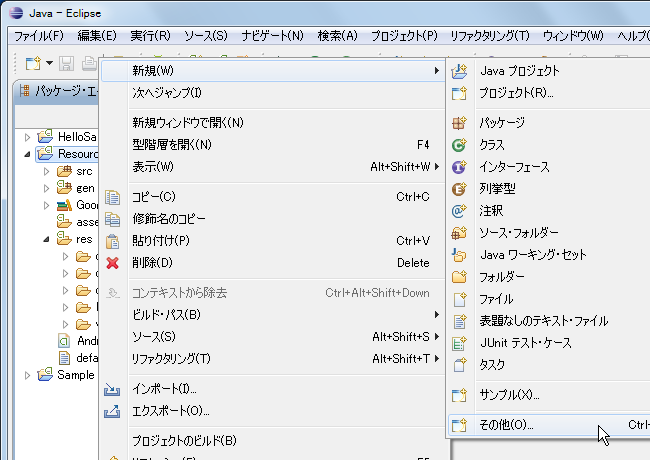
Task: Expand the Sample project node
Action: pos(27,375)
